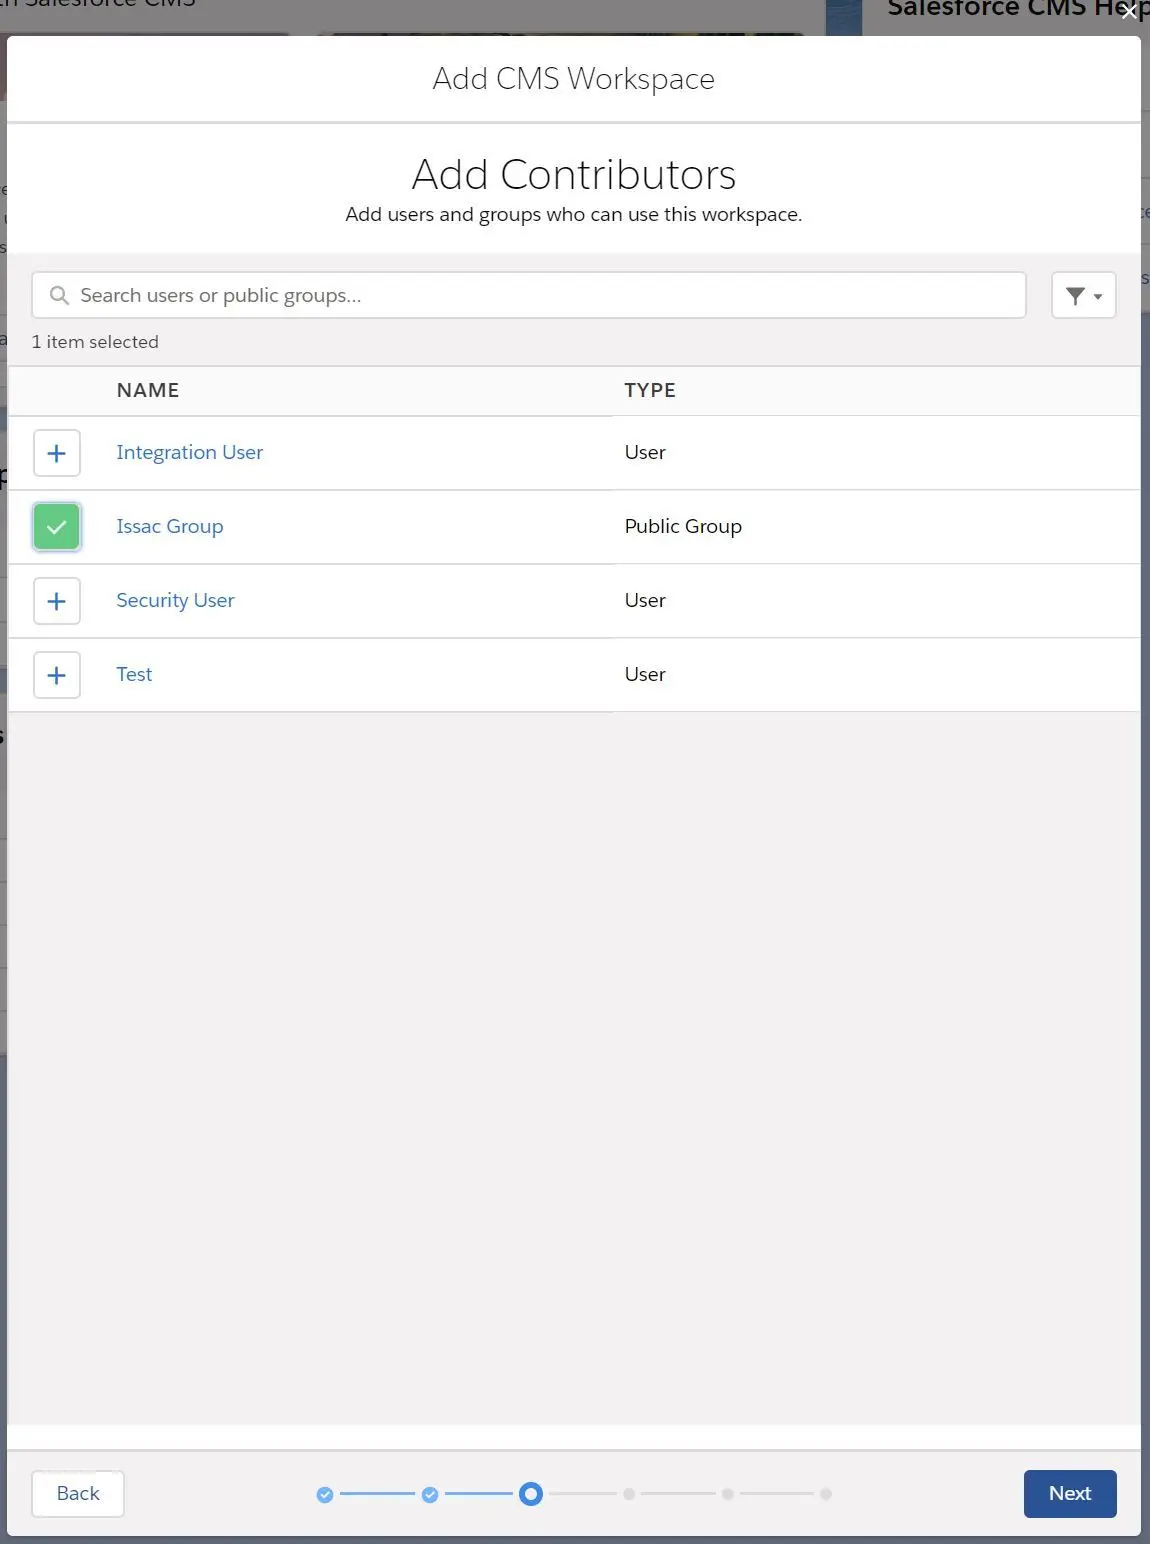1150x1544 pixels.
Task: Open the filter dropdown
Action: [x=1084, y=295]
